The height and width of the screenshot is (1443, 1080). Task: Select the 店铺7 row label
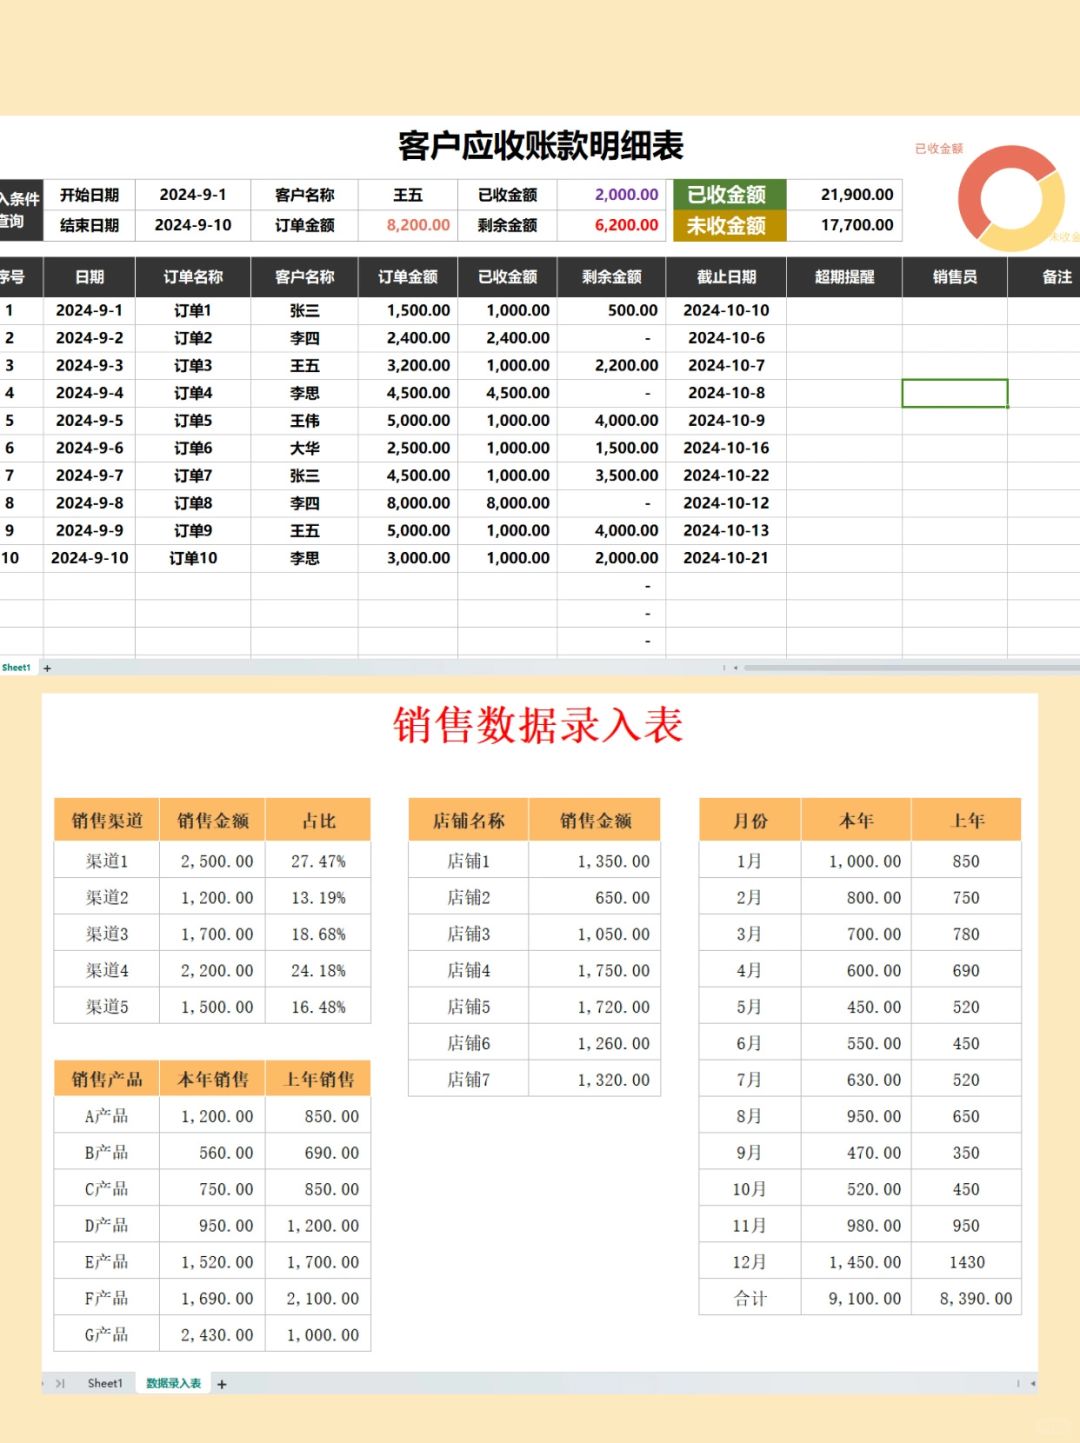469,1080
